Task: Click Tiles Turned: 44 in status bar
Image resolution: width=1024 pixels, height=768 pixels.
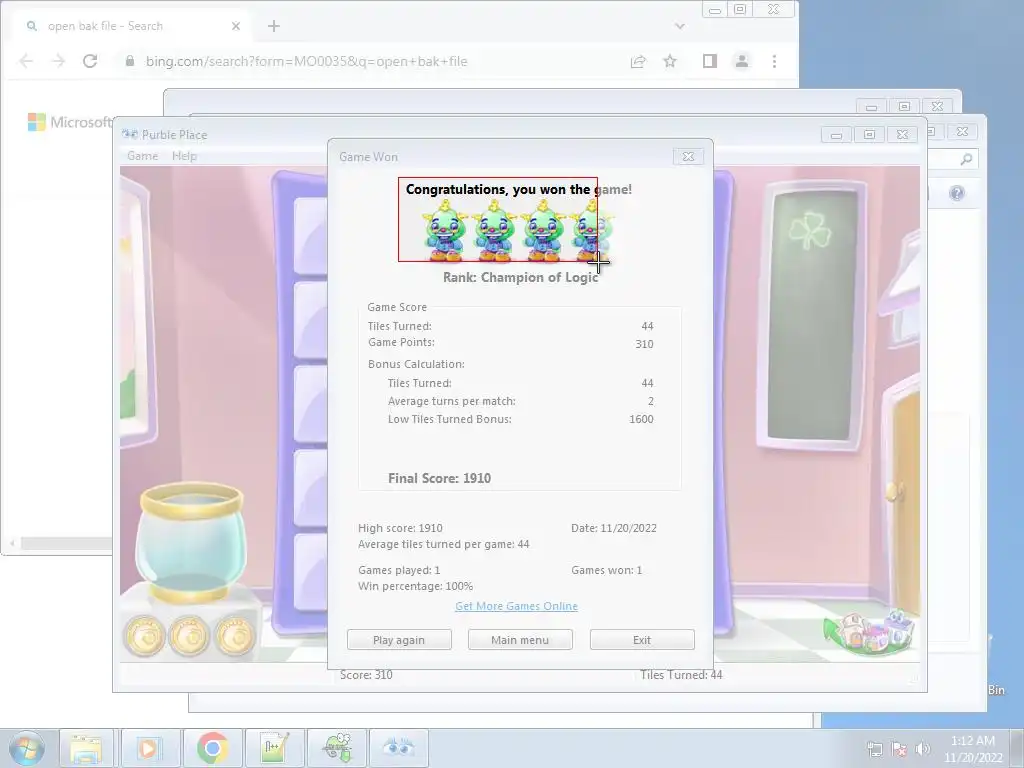Action: (x=681, y=675)
